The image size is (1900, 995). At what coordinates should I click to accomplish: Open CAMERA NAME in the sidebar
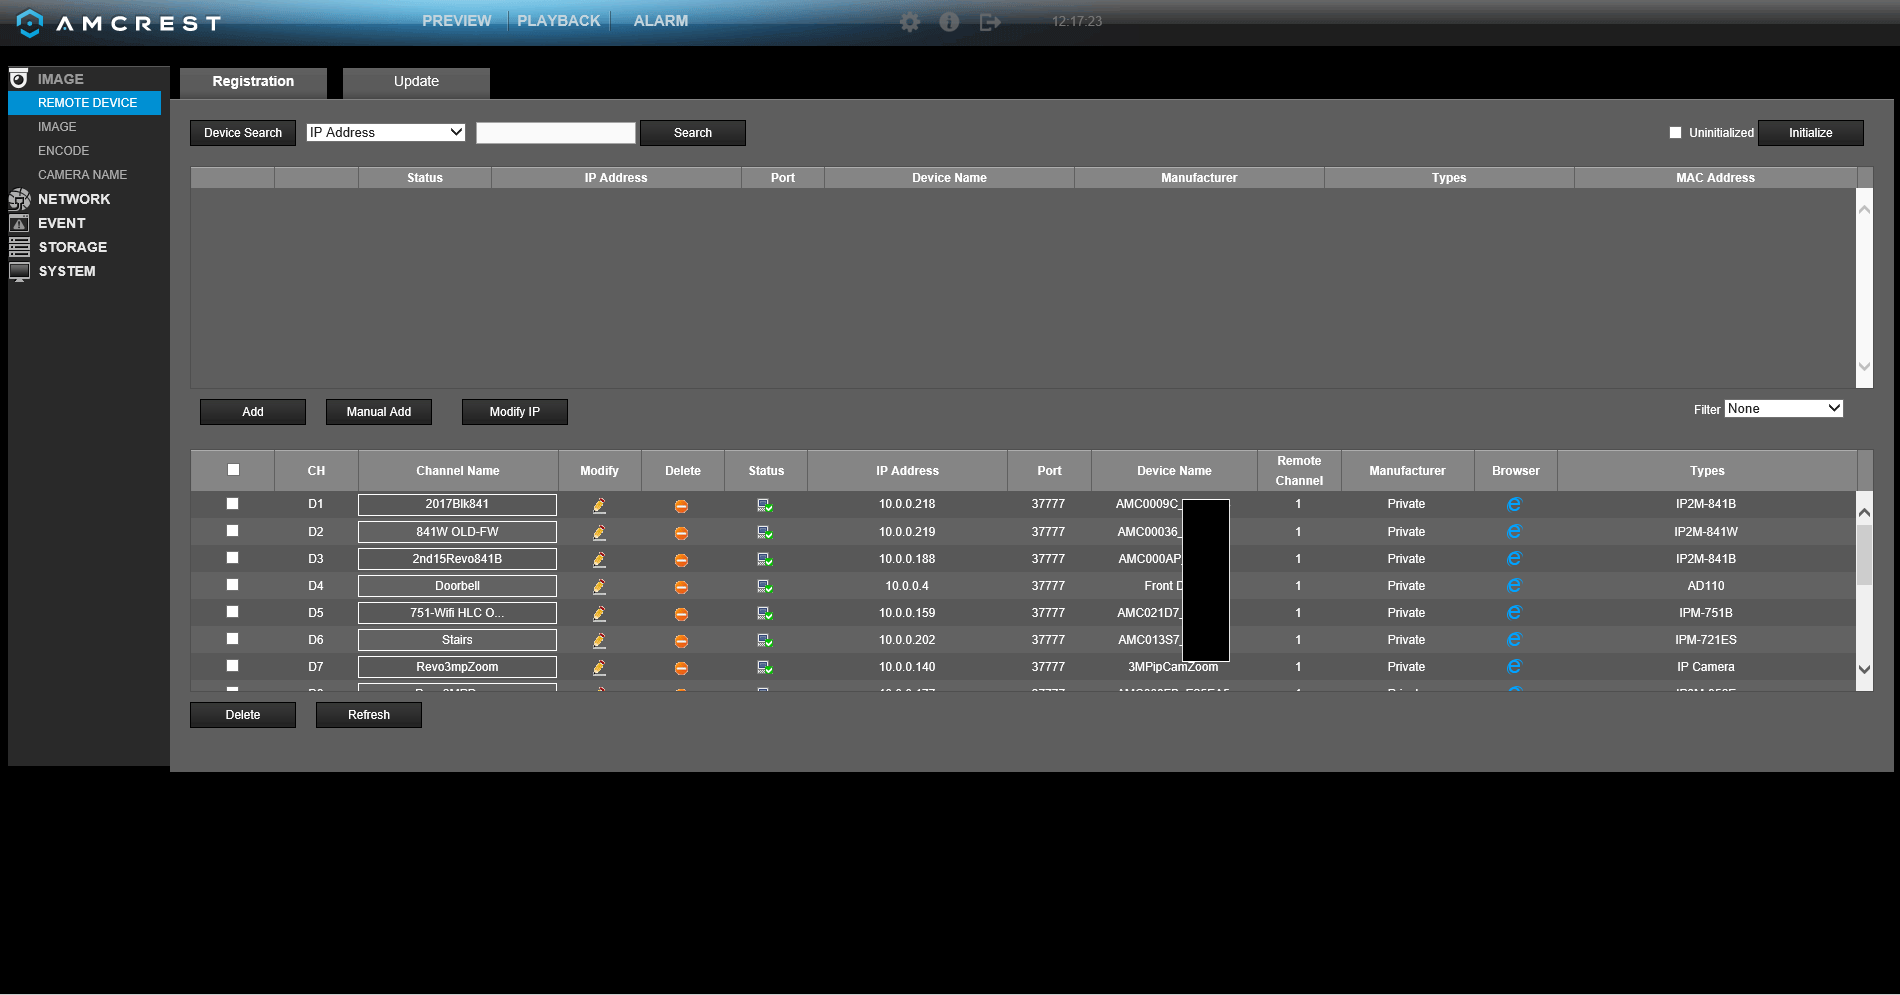pyautogui.click(x=82, y=175)
